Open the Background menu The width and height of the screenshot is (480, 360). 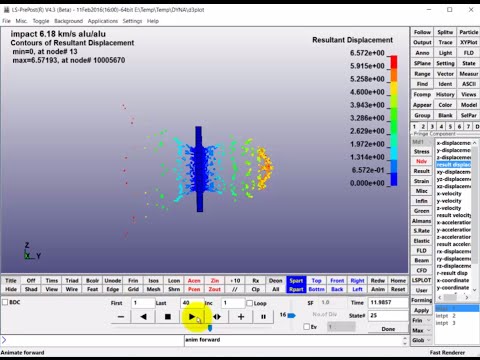pyautogui.click(x=69, y=21)
